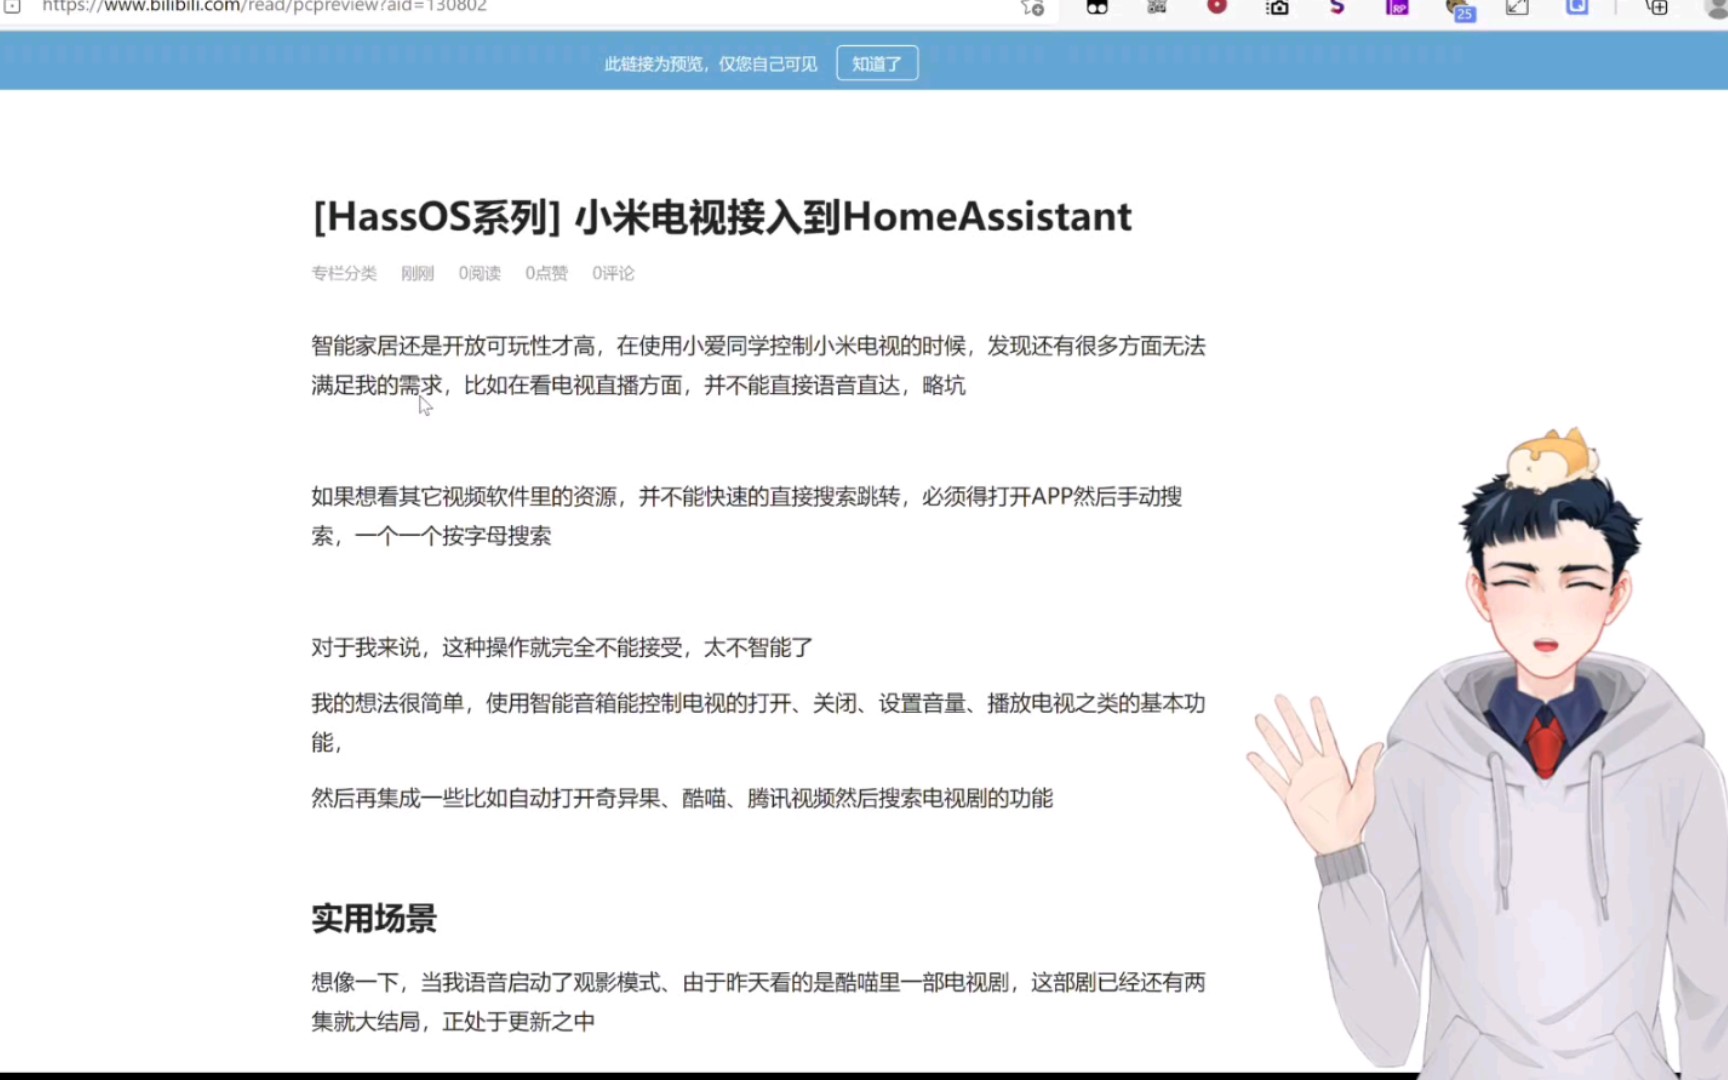Click the site info icon before URL
This screenshot has height=1080, width=1728.
pyautogui.click(x=13, y=6)
